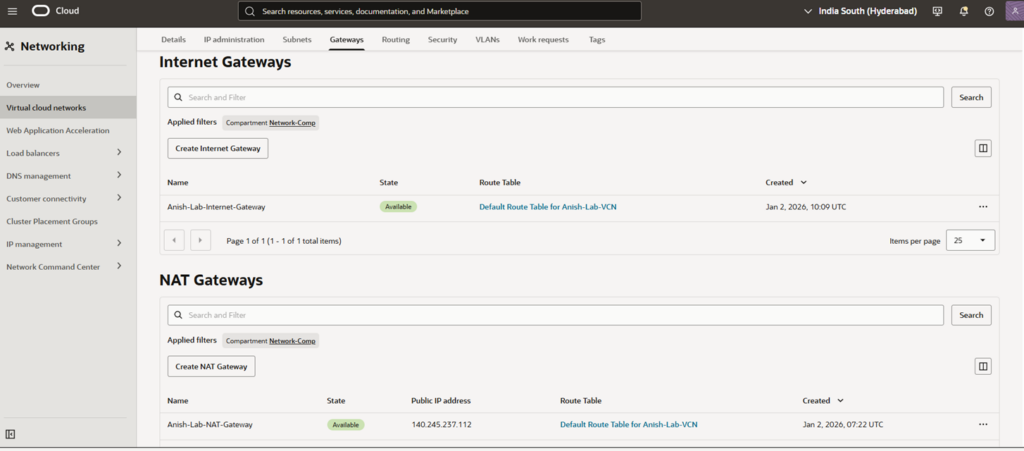Open actions menu for Anish-Lab-Internet-Gateway
The image size is (1024, 451).
[x=983, y=207]
